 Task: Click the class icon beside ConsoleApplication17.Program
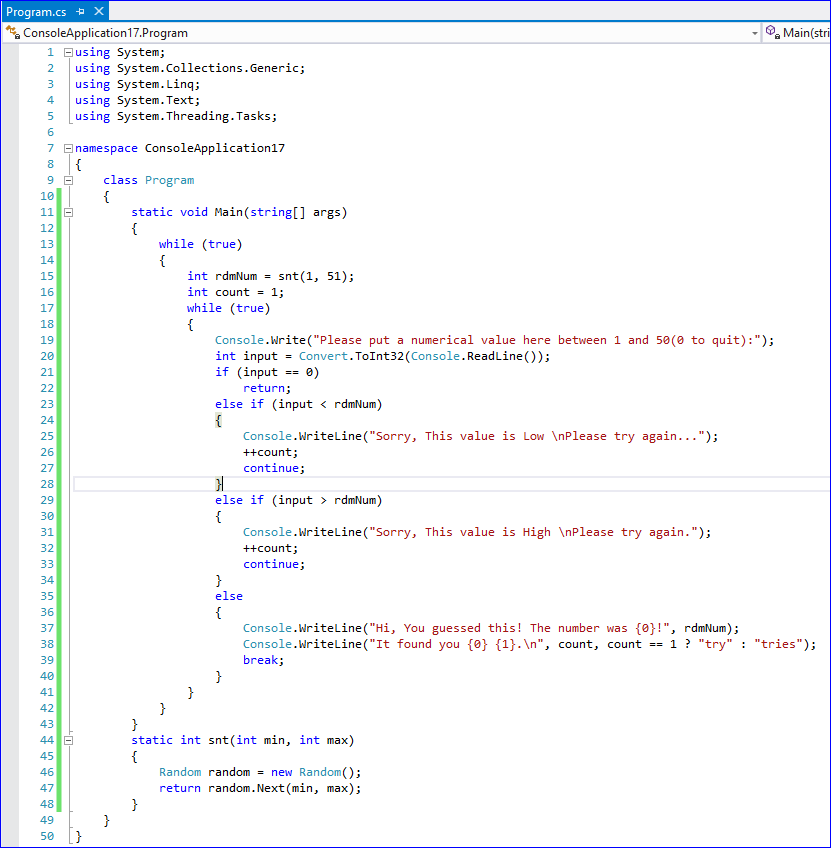[x=13, y=33]
